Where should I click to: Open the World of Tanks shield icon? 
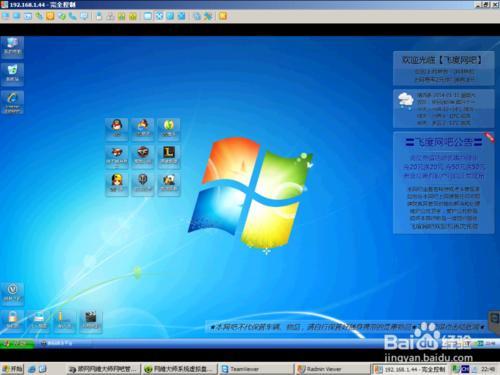tap(143, 184)
